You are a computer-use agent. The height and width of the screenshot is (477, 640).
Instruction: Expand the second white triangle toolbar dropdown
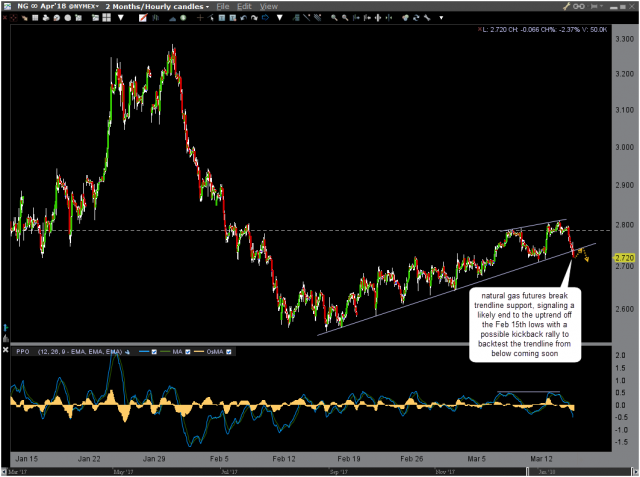[x=280, y=18]
